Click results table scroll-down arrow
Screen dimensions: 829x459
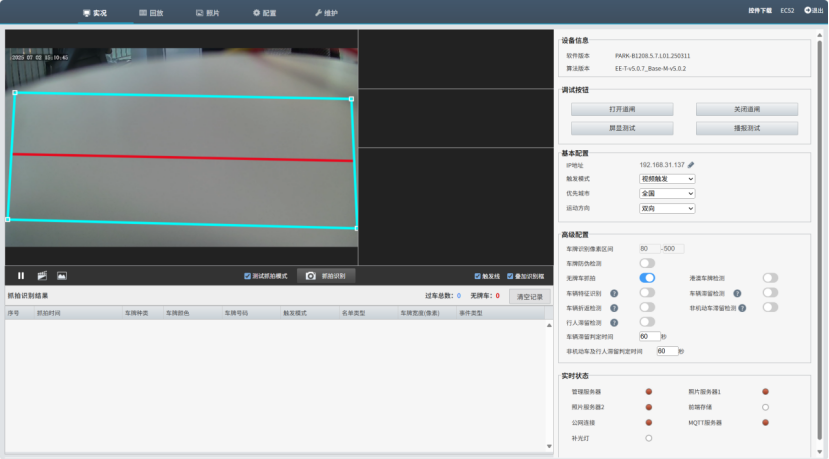tap(549, 446)
